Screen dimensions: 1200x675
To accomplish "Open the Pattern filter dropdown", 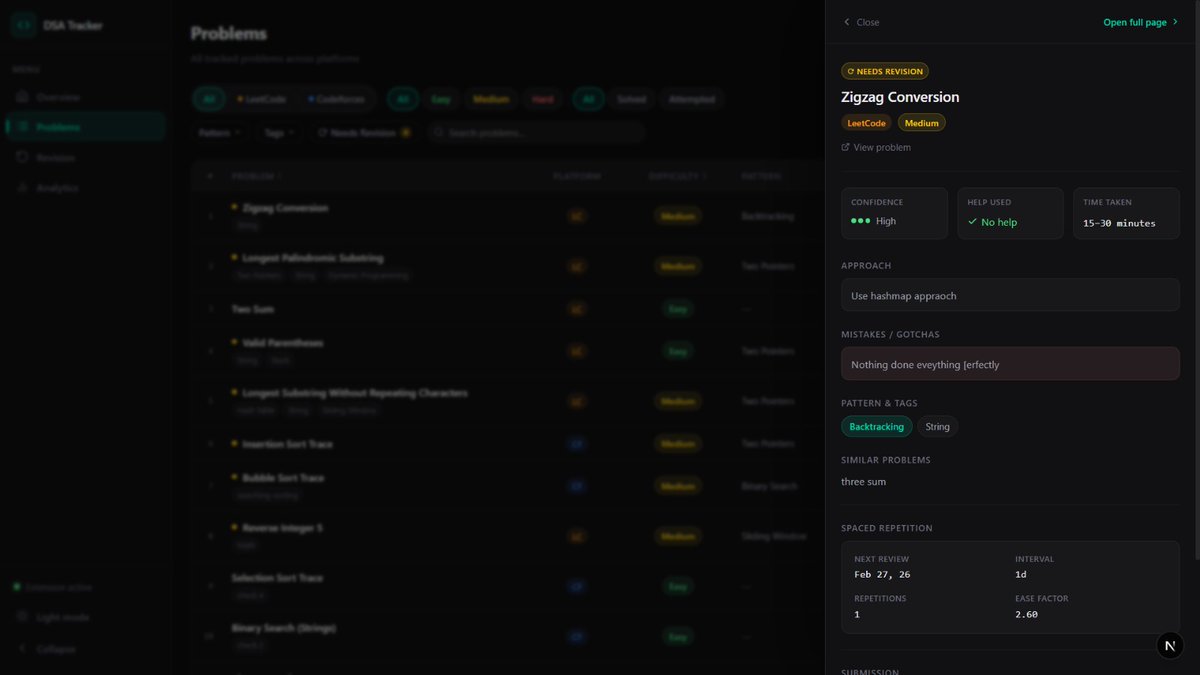I will [219, 132].
